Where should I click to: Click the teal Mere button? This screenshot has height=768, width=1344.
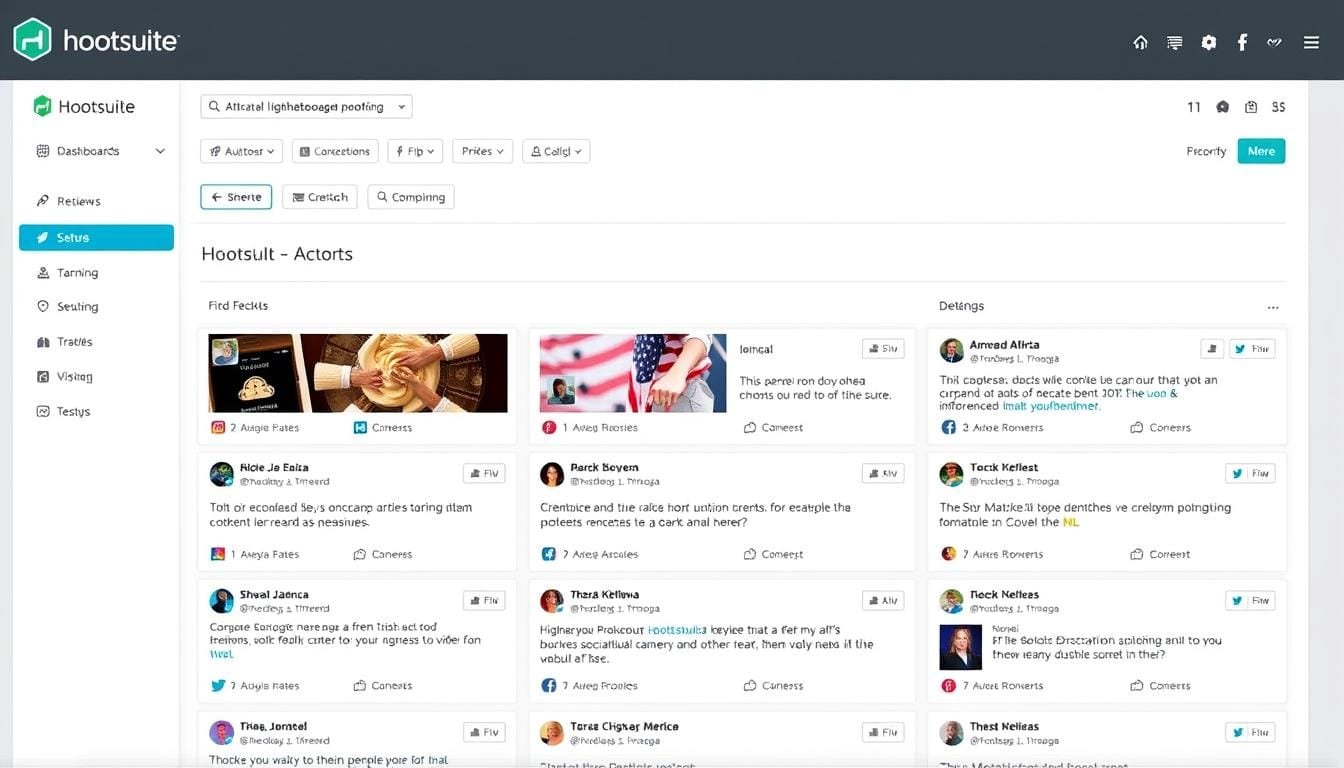tap(1260, 151)
